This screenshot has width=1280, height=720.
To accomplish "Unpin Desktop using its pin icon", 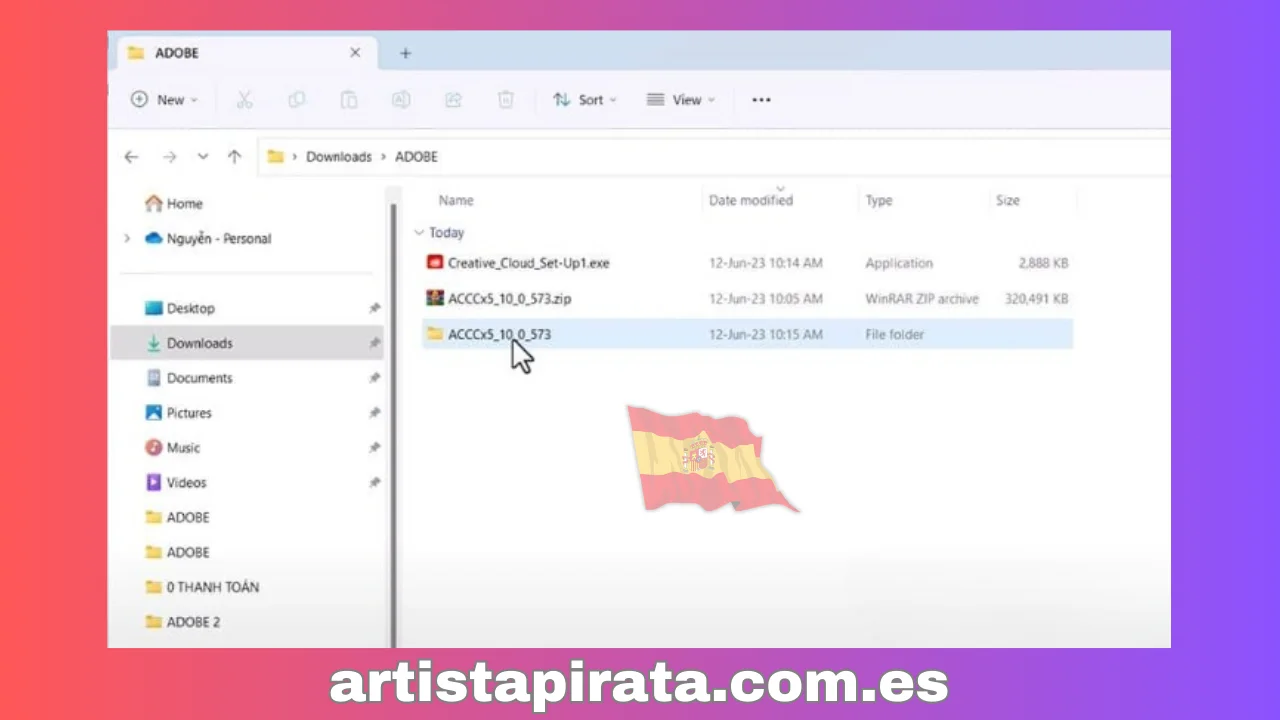I will coord(374,309).
